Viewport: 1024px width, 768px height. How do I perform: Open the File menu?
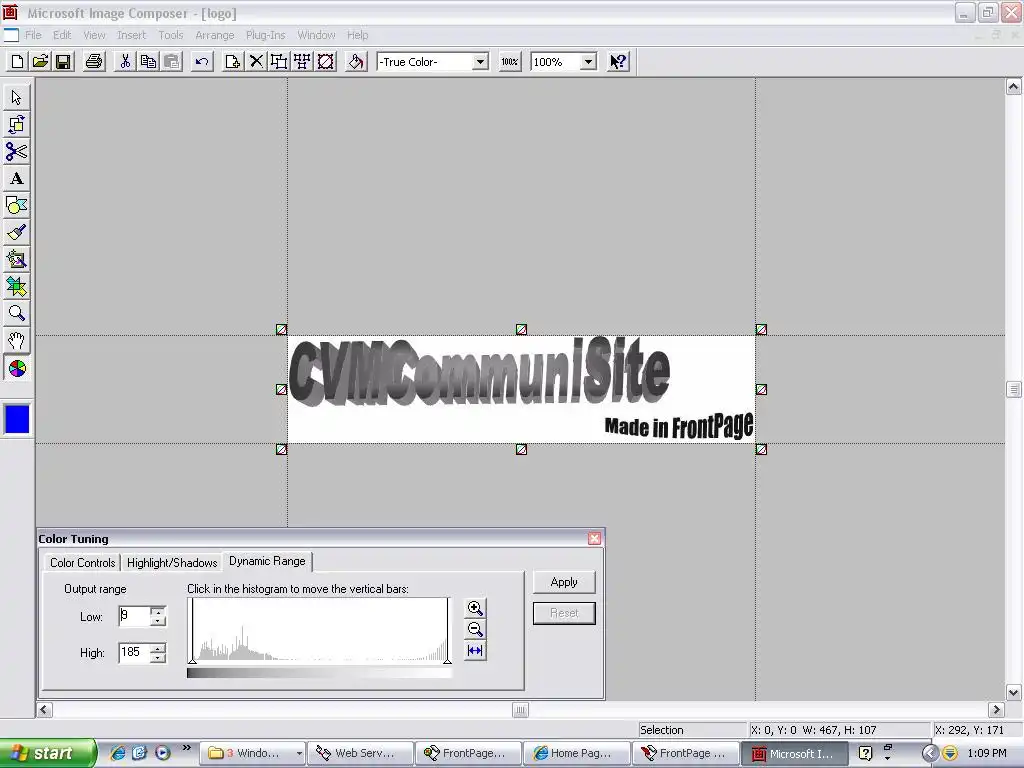pyautogui.click(x=33, y=35)
